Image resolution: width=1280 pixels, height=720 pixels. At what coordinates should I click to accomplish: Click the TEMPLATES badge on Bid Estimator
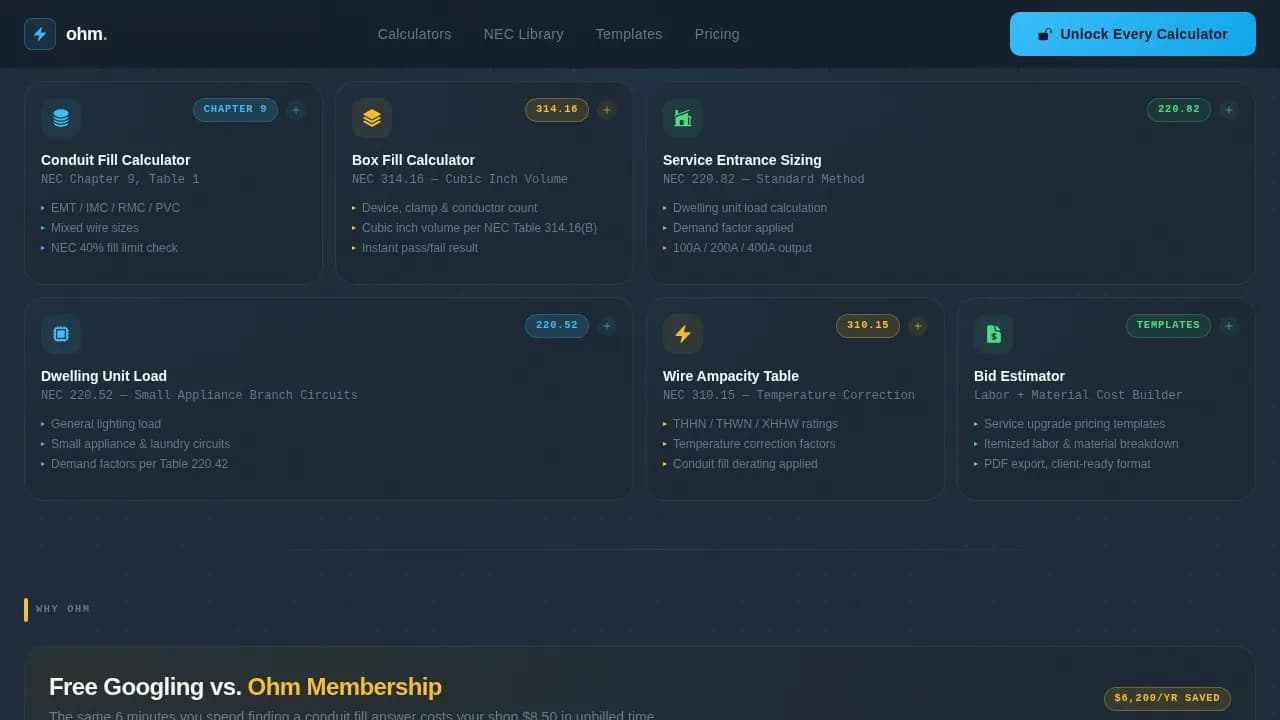[x=1168, y=326]
